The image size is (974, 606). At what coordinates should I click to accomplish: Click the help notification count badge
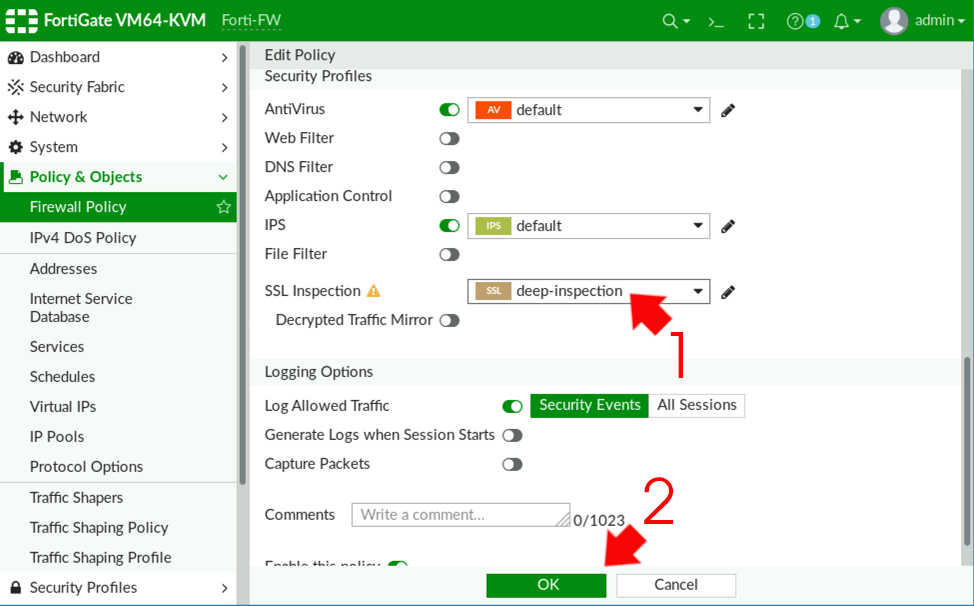812,22
